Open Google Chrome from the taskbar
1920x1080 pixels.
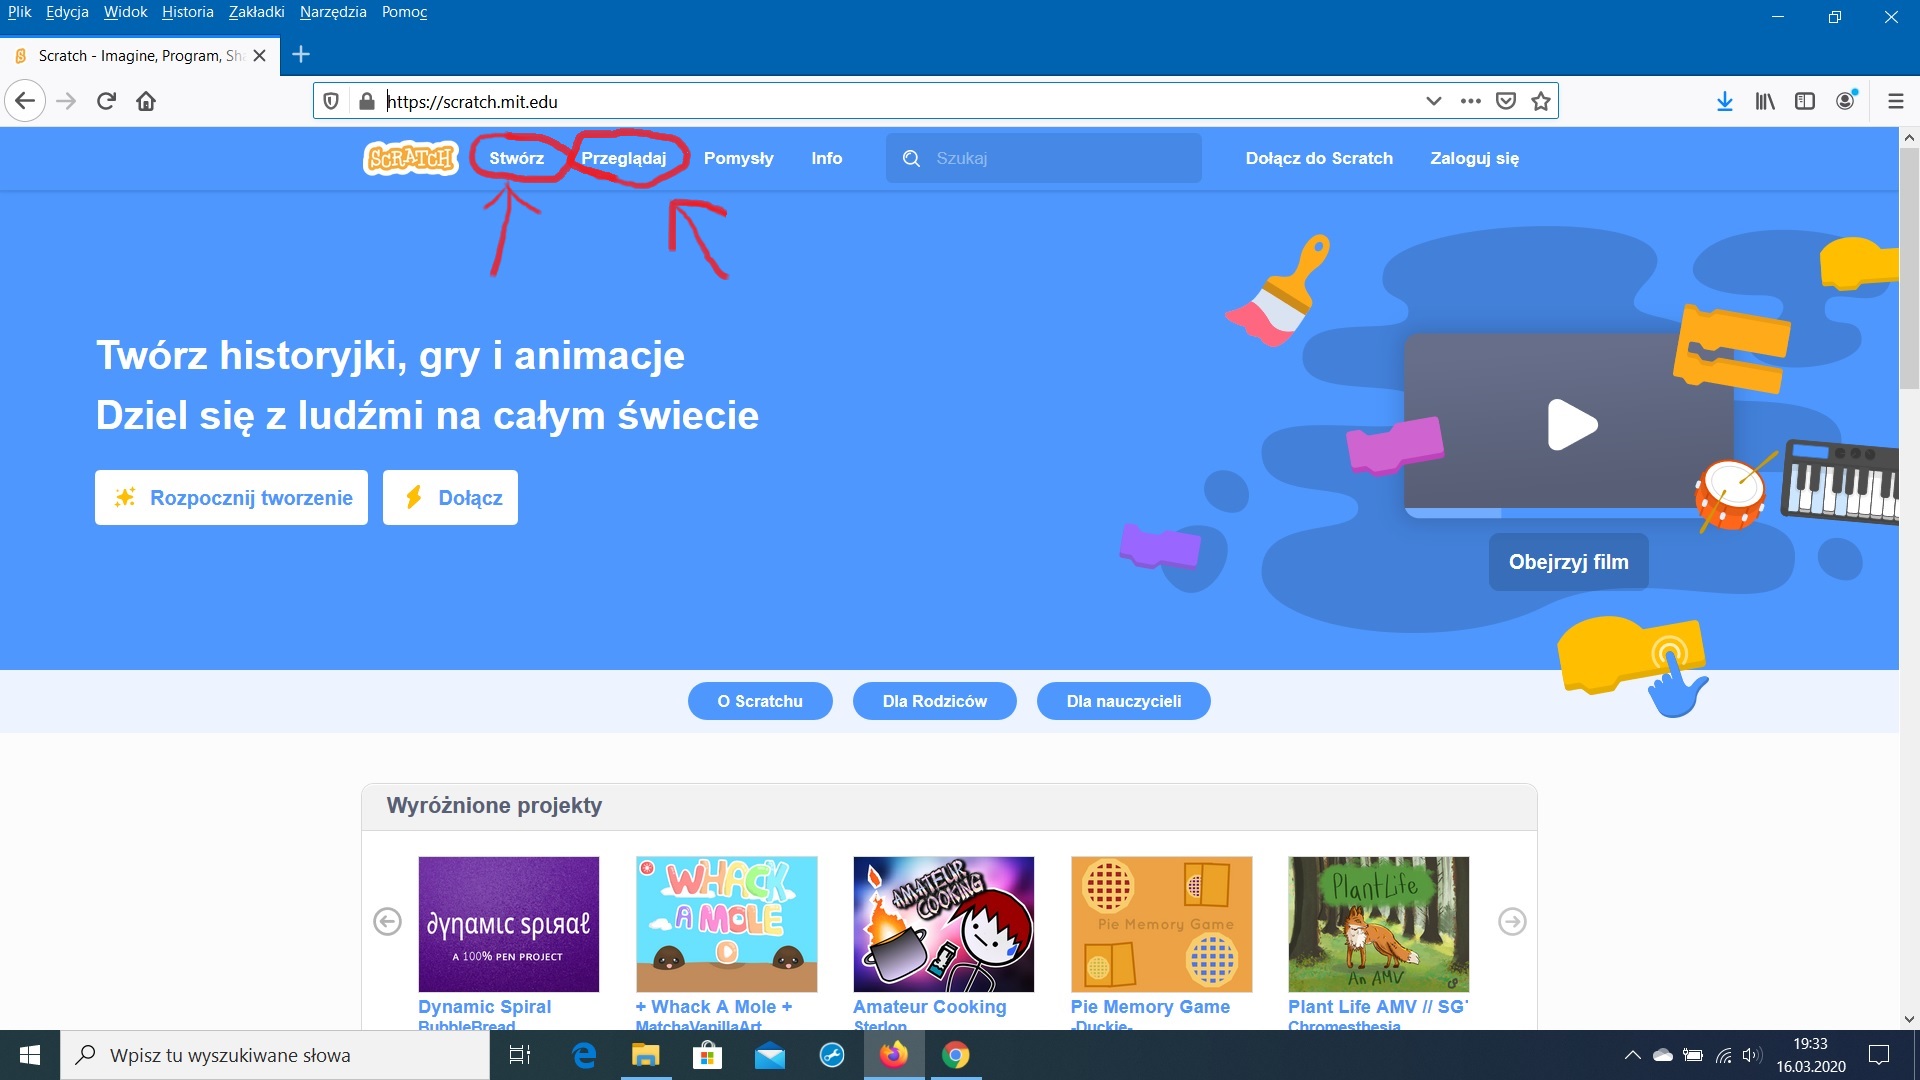[x=956, y=1055]
